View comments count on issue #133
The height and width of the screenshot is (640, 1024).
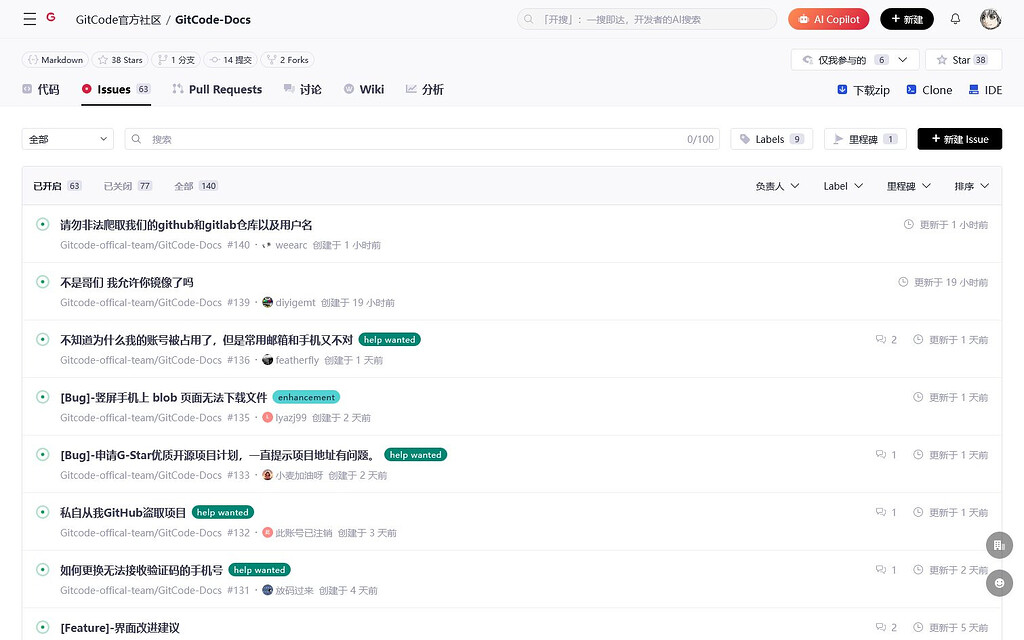886,455
